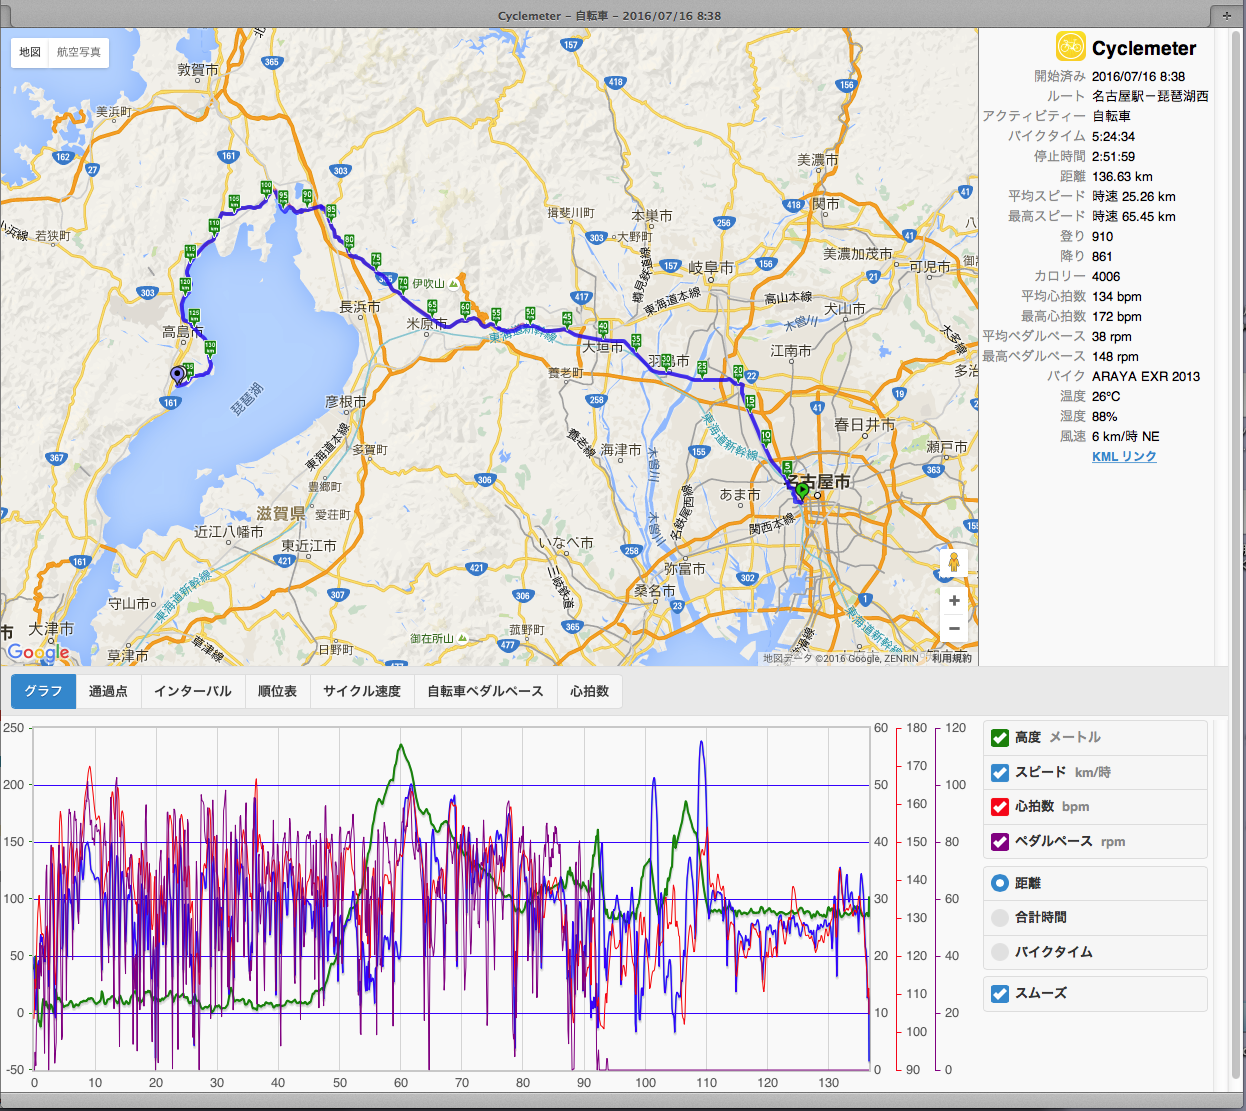Select the バイクタイム radio button
The height and width of the screenshot is (1111, 1246).
pyautogui.click(x=1000, y=952)
